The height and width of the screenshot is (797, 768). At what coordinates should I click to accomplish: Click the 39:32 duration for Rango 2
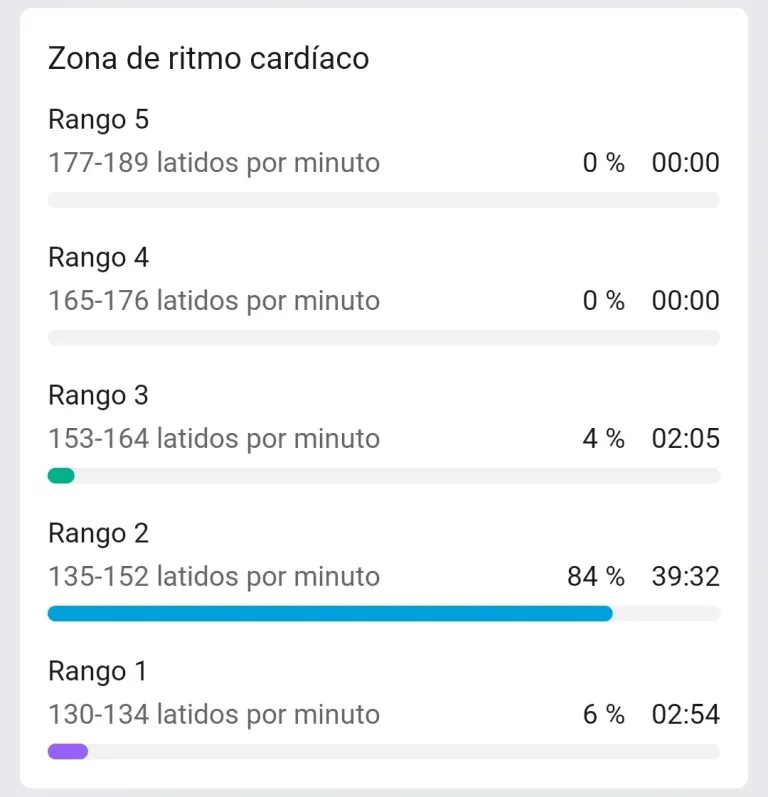point(686,577)
